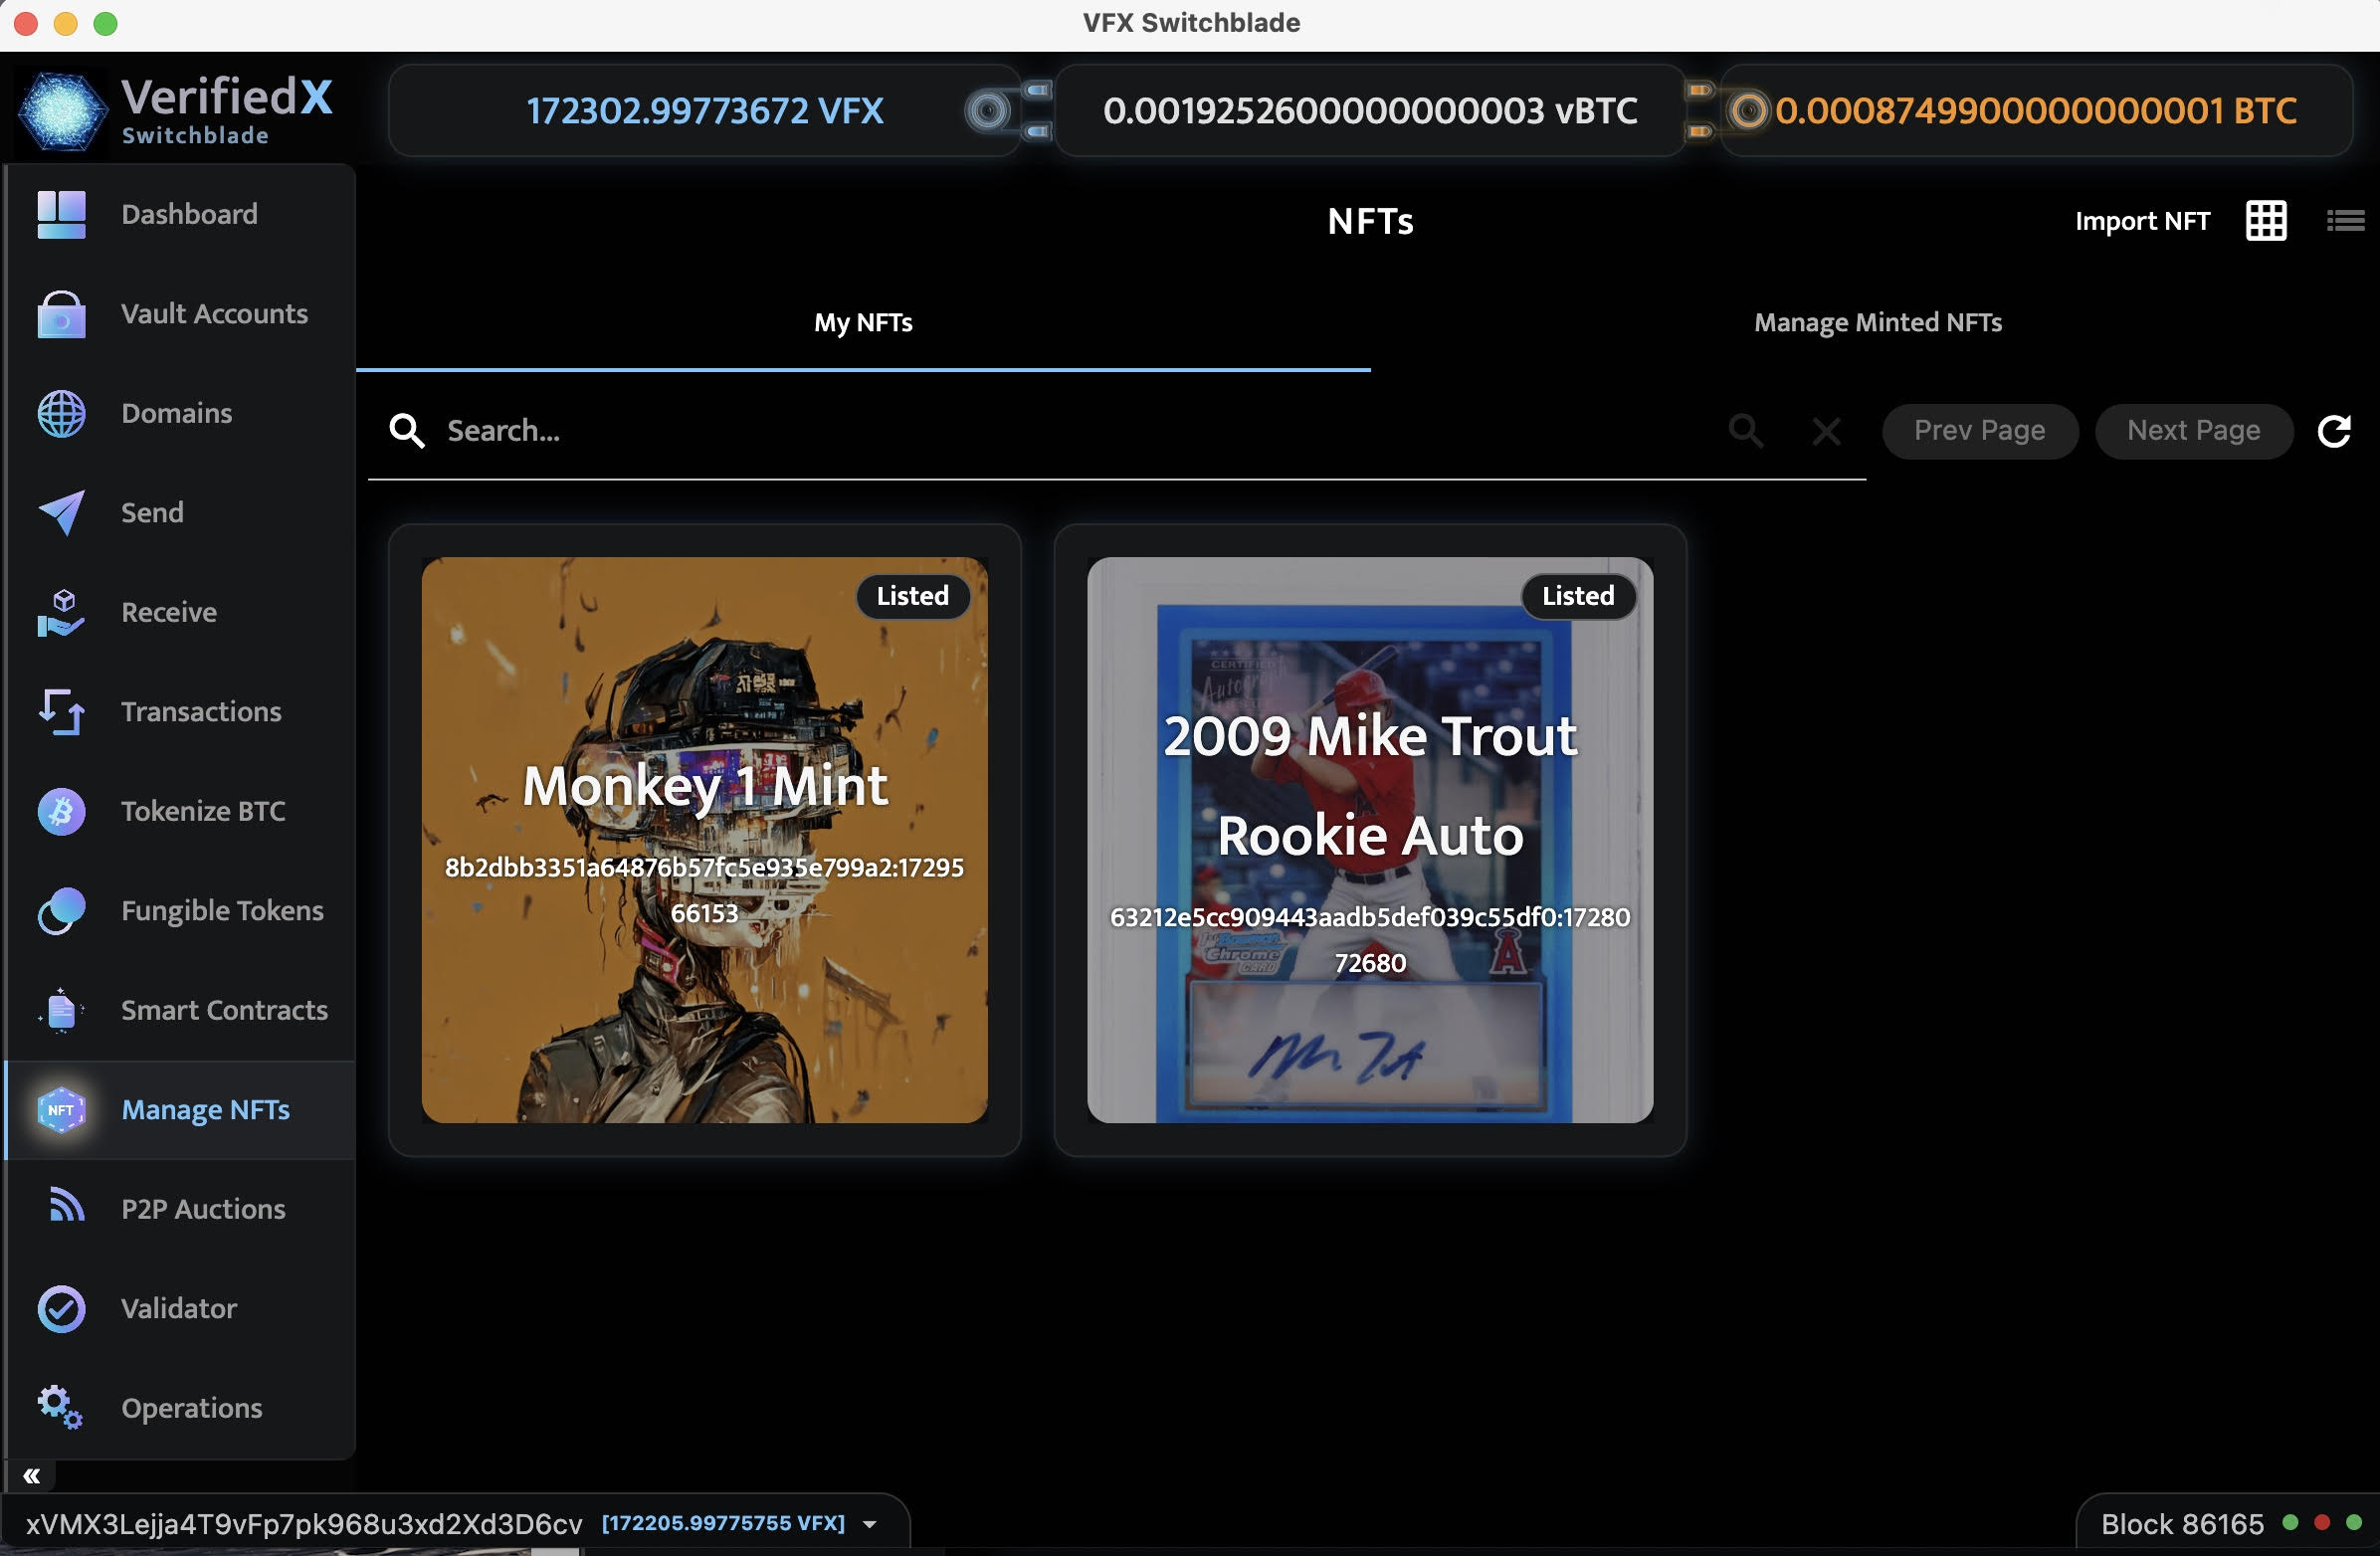Screen dimensions: 2380x1556
Task: Open the Operations gears icon
Action: [x=61, y=1408]
